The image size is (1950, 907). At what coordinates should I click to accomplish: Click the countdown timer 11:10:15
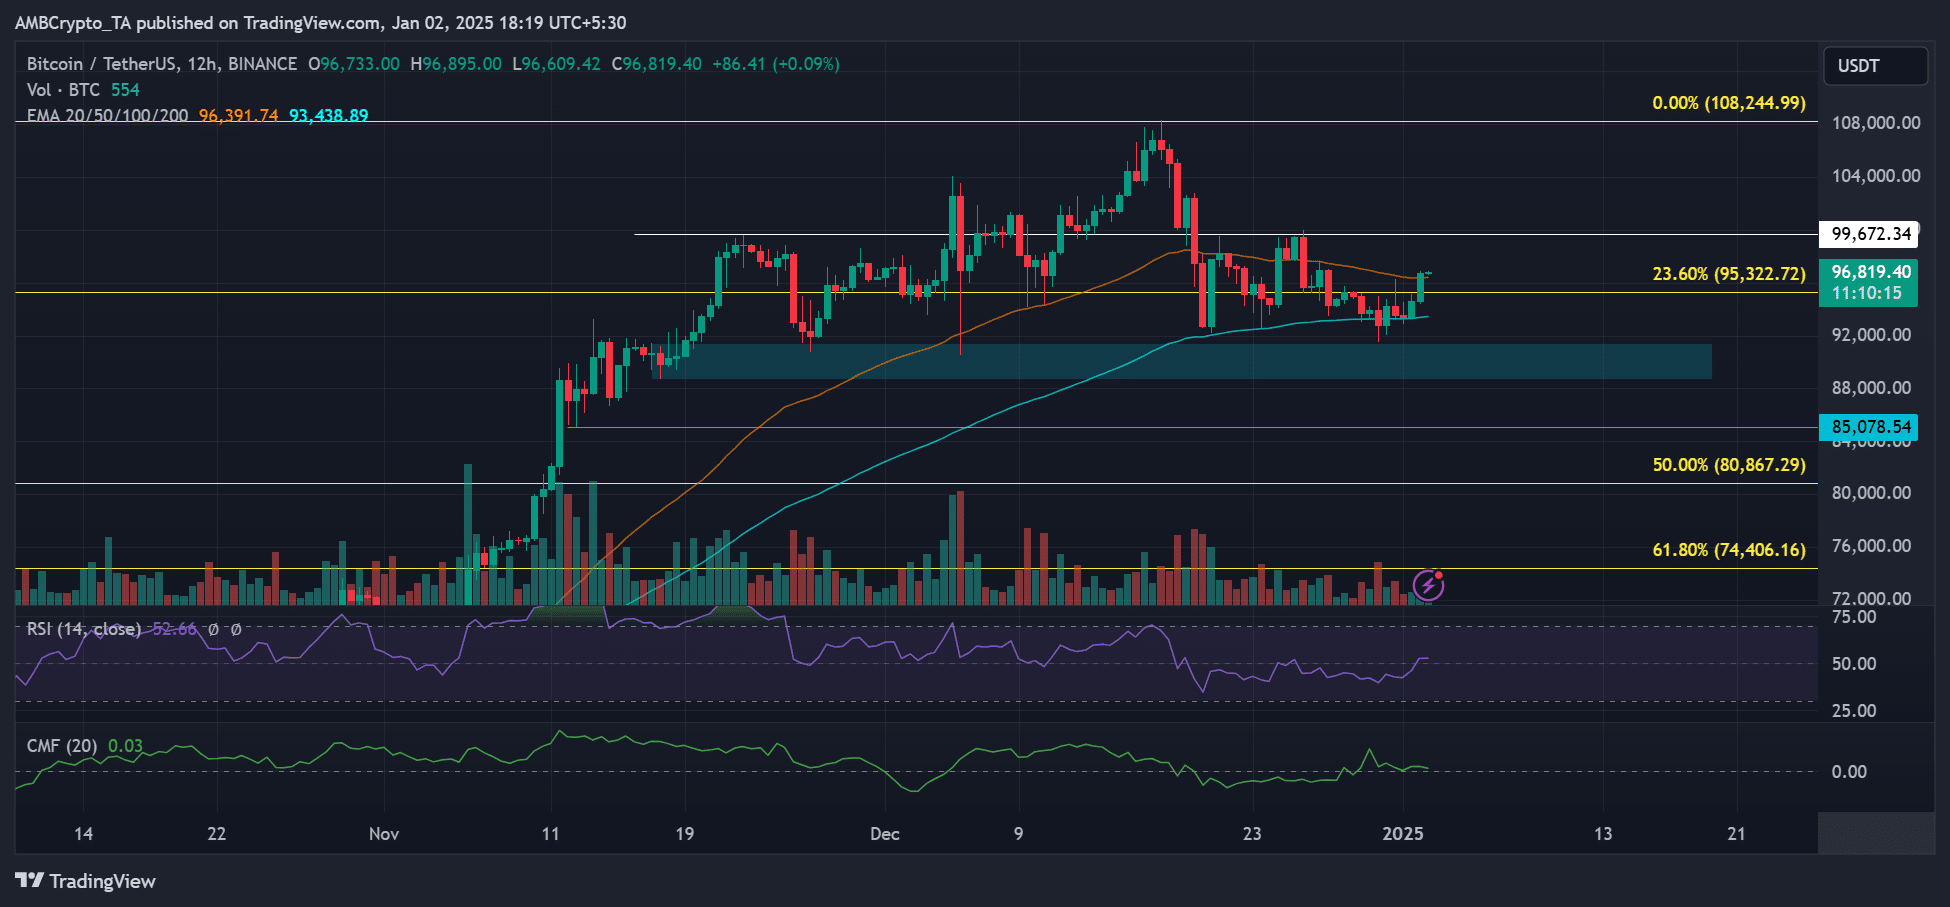click(1867, 294)
